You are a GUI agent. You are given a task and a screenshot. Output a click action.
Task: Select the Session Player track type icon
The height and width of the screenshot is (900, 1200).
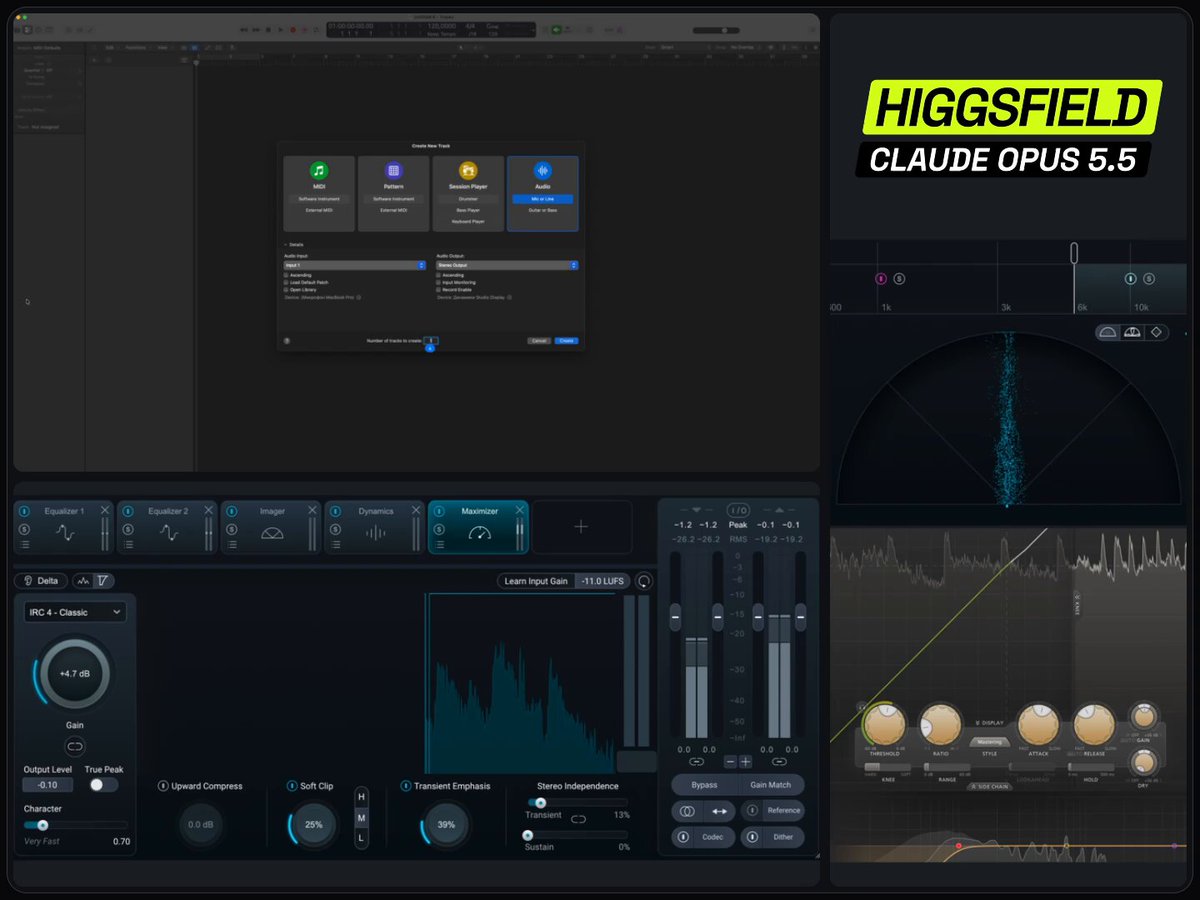(468, 171)
